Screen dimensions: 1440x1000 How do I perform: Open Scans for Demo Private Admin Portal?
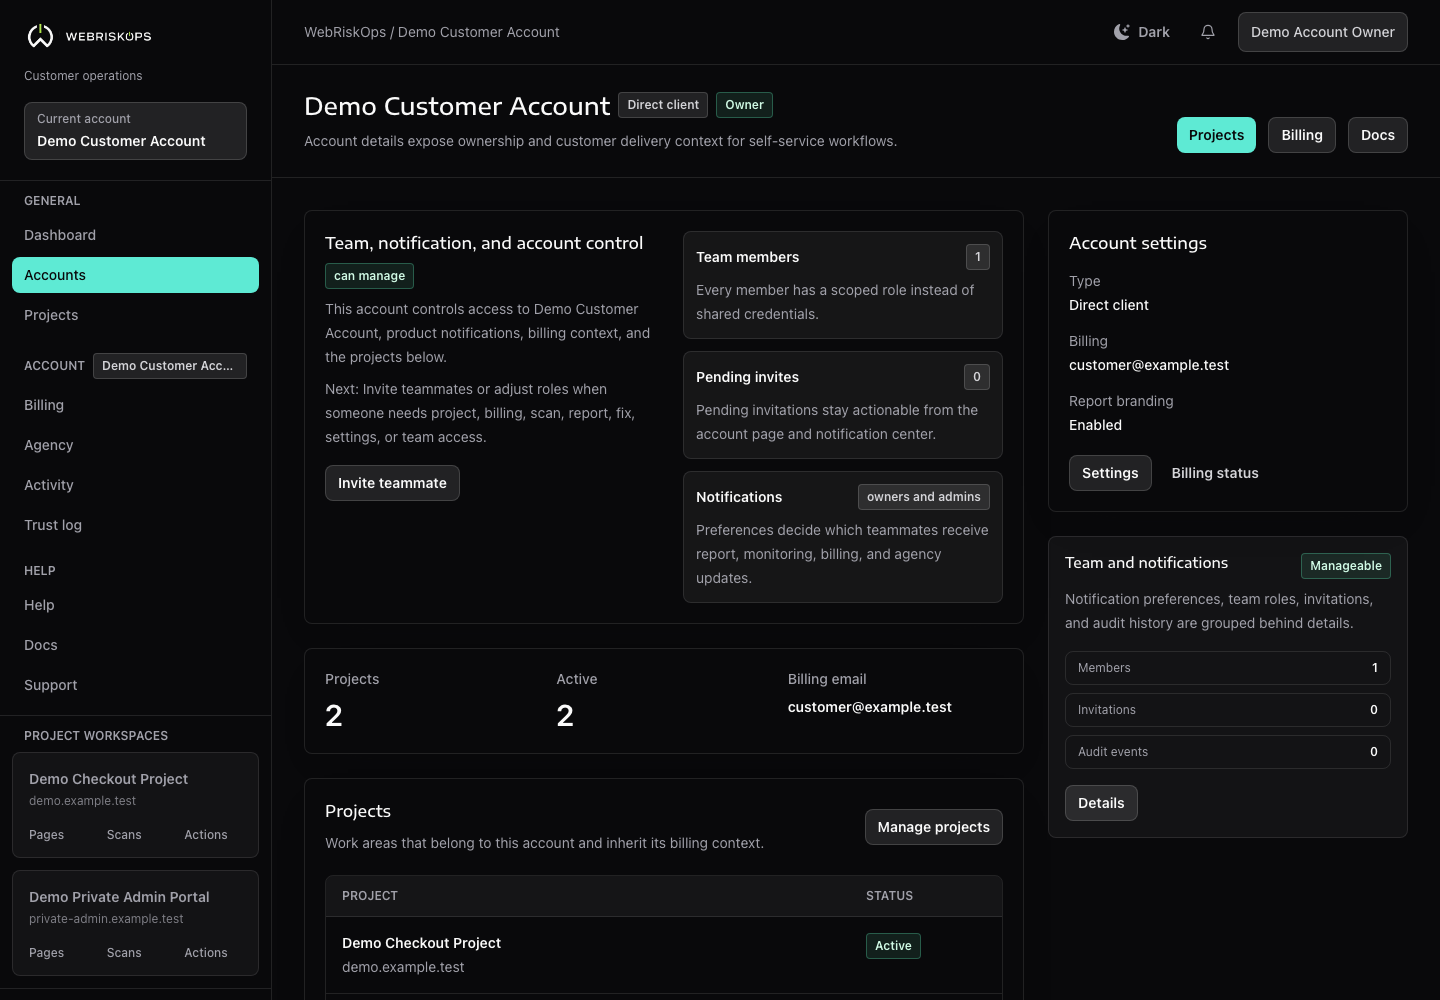point(124,953)
